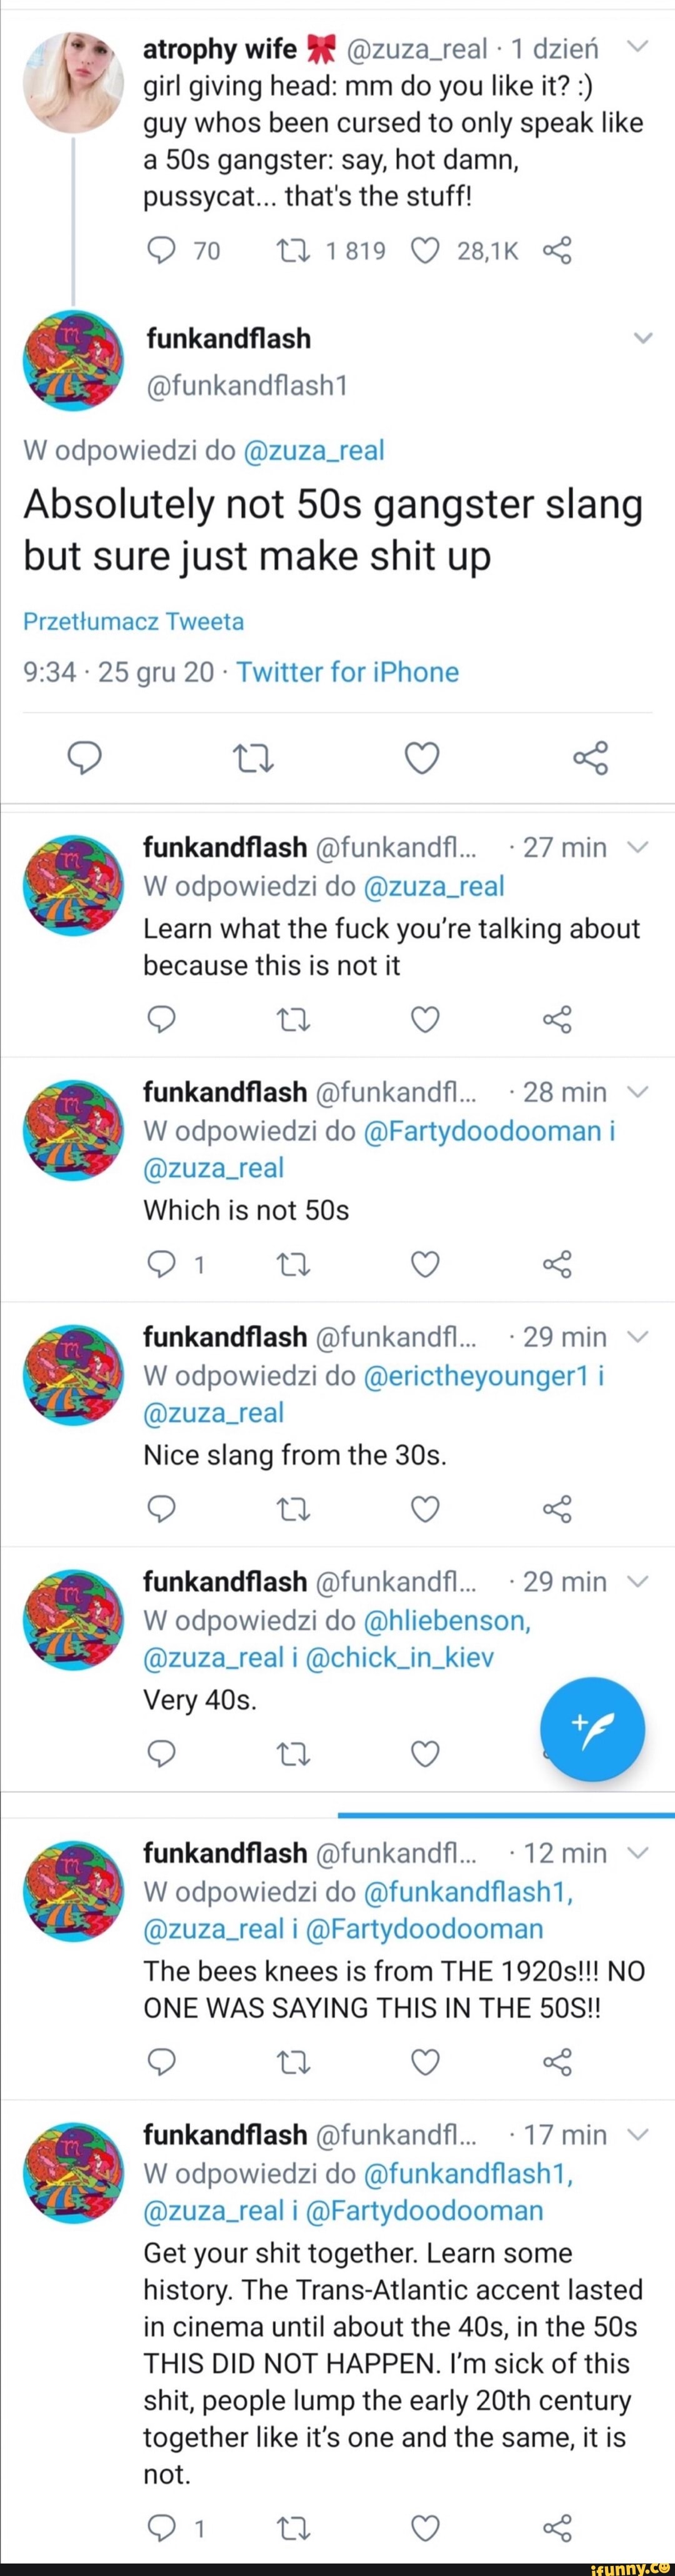The image size is (675, 2576).
Task: Like the atrophy wife tweet
Action: click(x=425, y=250)
